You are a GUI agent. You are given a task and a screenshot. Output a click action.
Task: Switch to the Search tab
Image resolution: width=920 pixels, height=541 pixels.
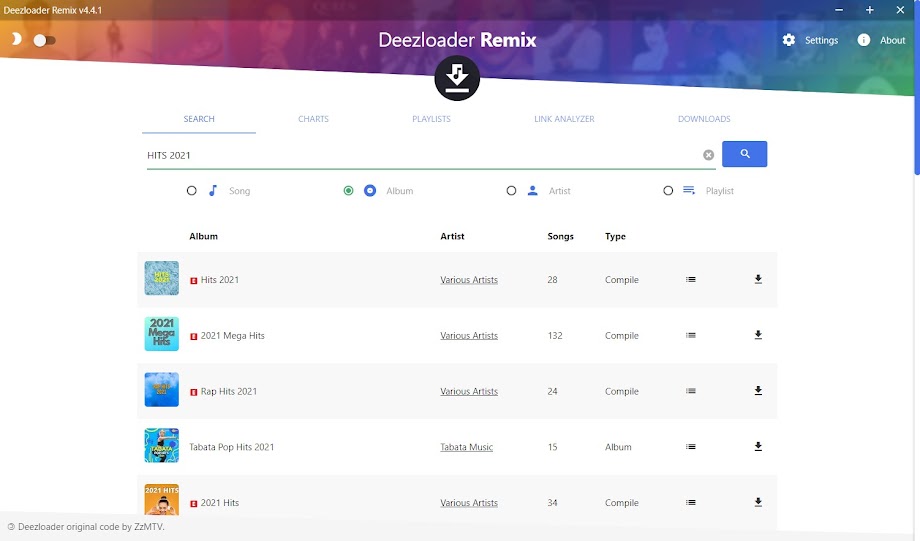coord(199,119)
